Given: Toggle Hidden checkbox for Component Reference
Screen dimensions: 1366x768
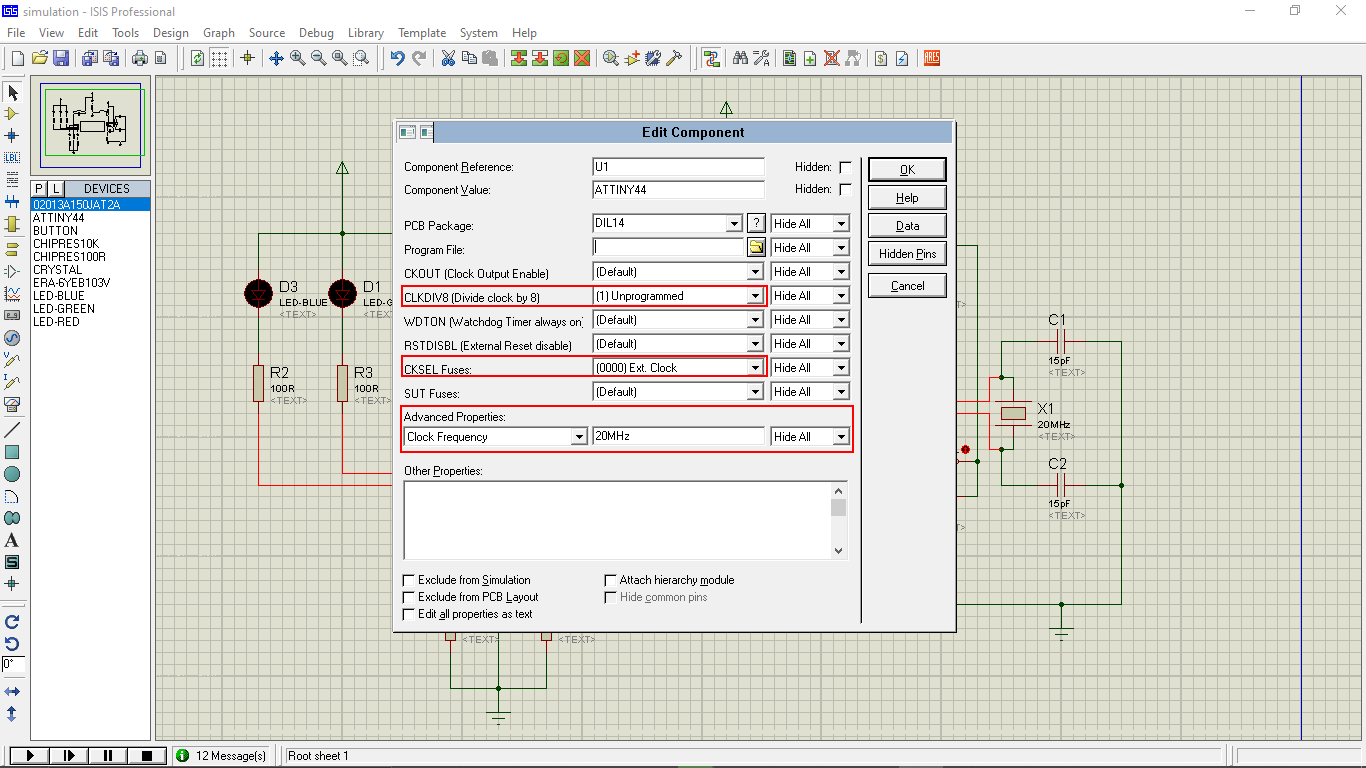Looking at the screenshot, I should tap(845, 168).
